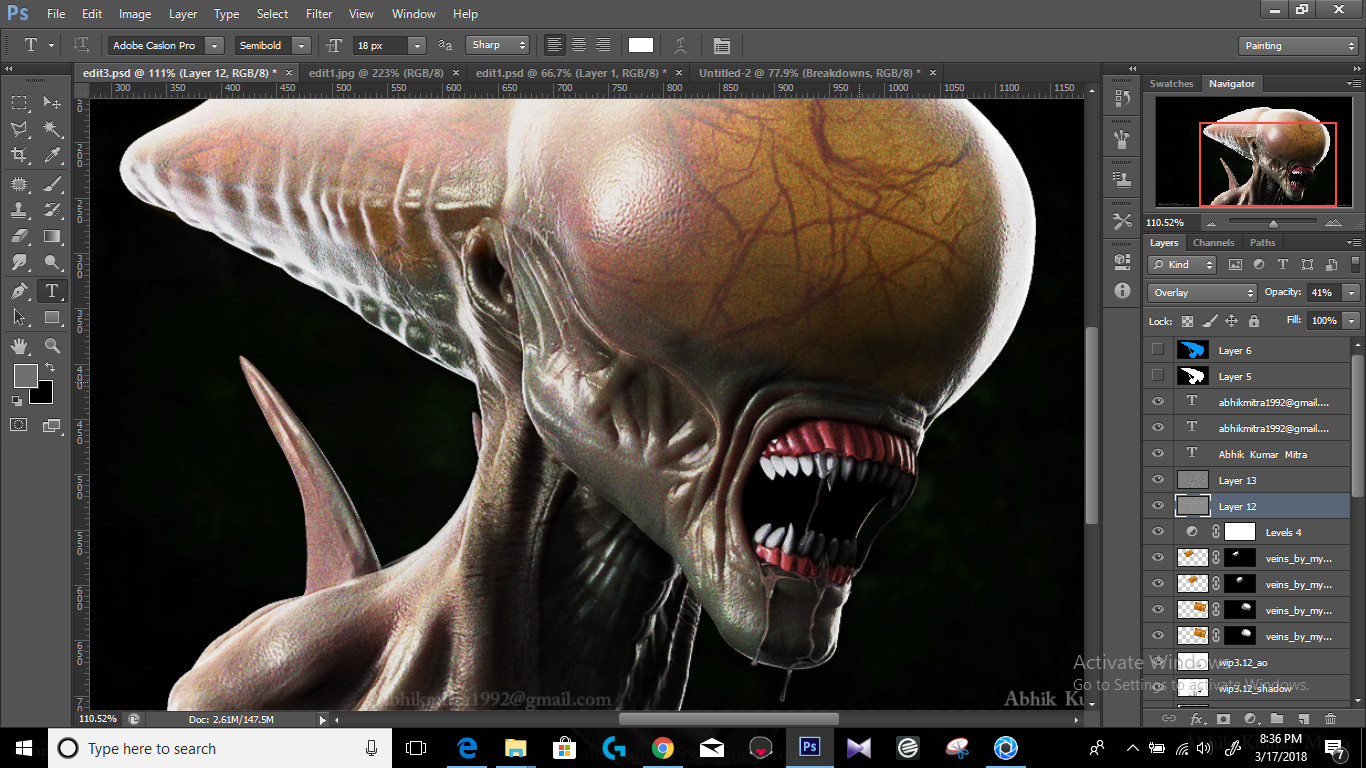Select the Hand tool
This screenshot has height=768, width=1366.
[x=19, y=346]
